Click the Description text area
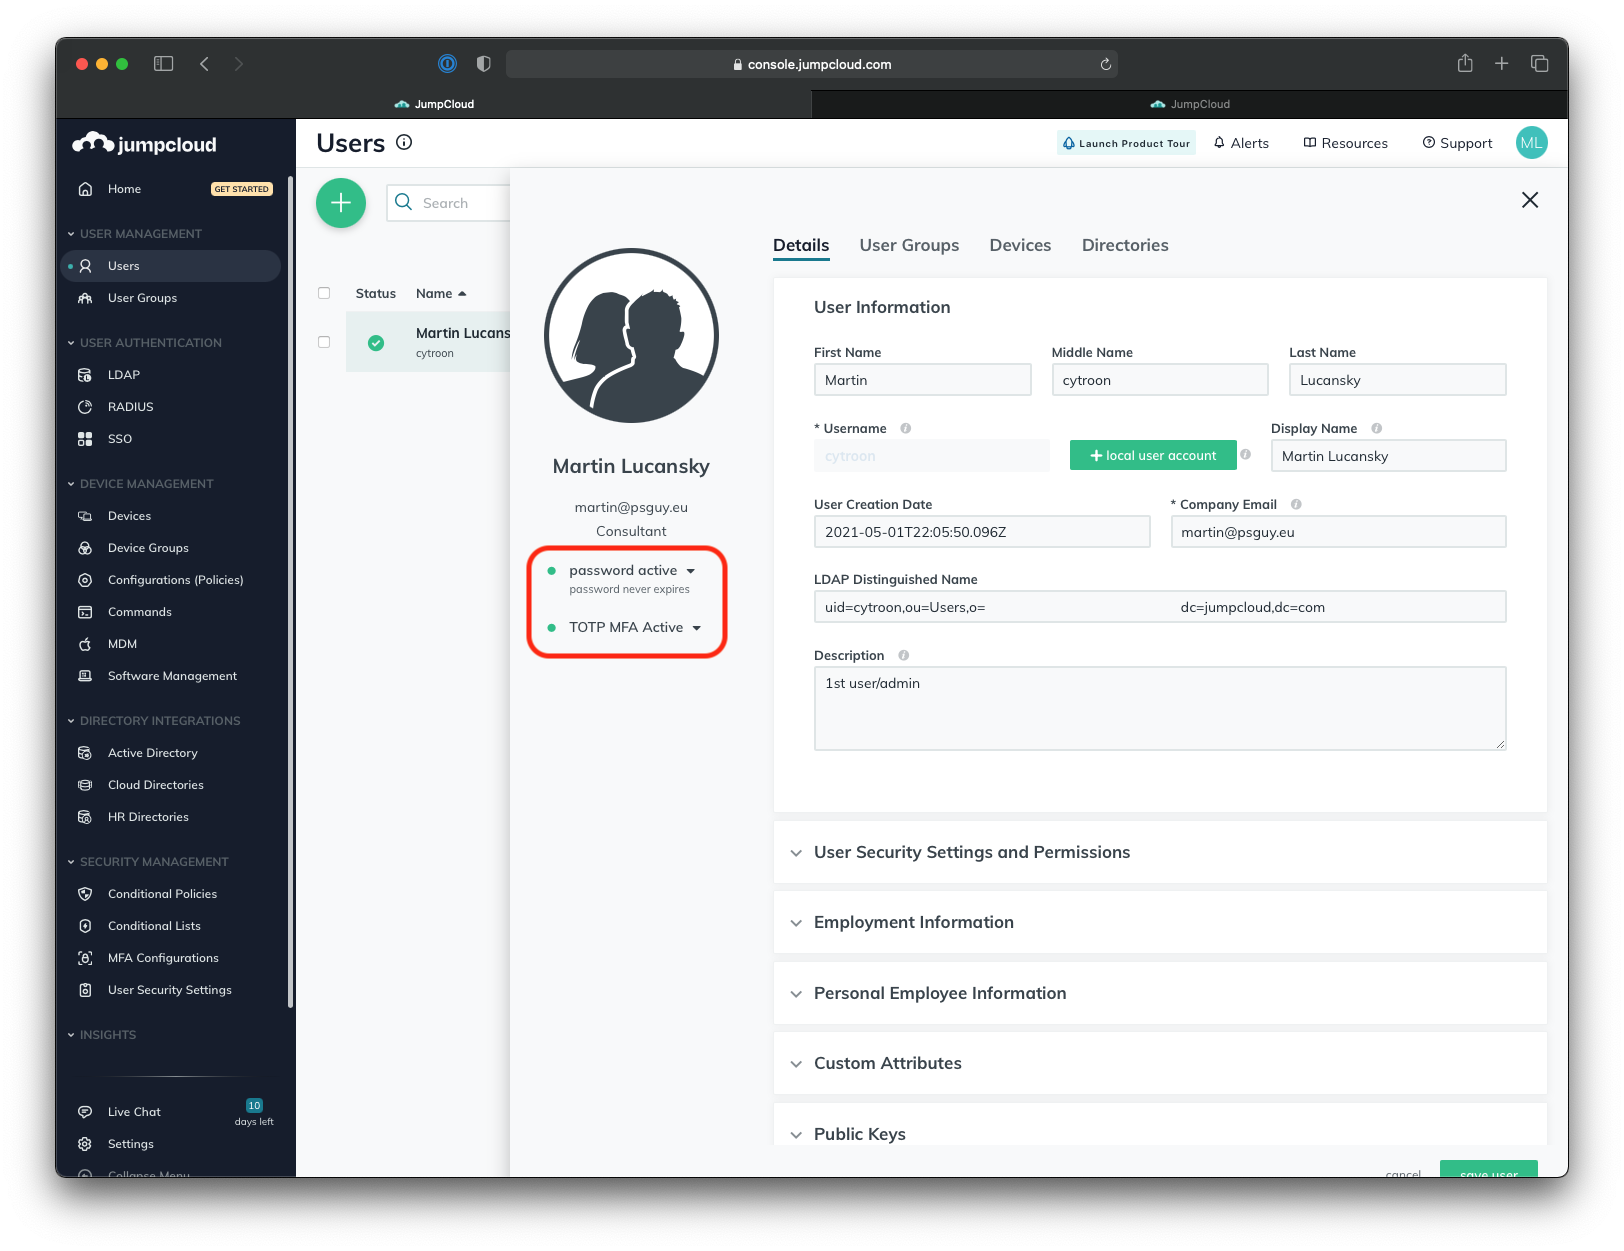 (1160, 708)
